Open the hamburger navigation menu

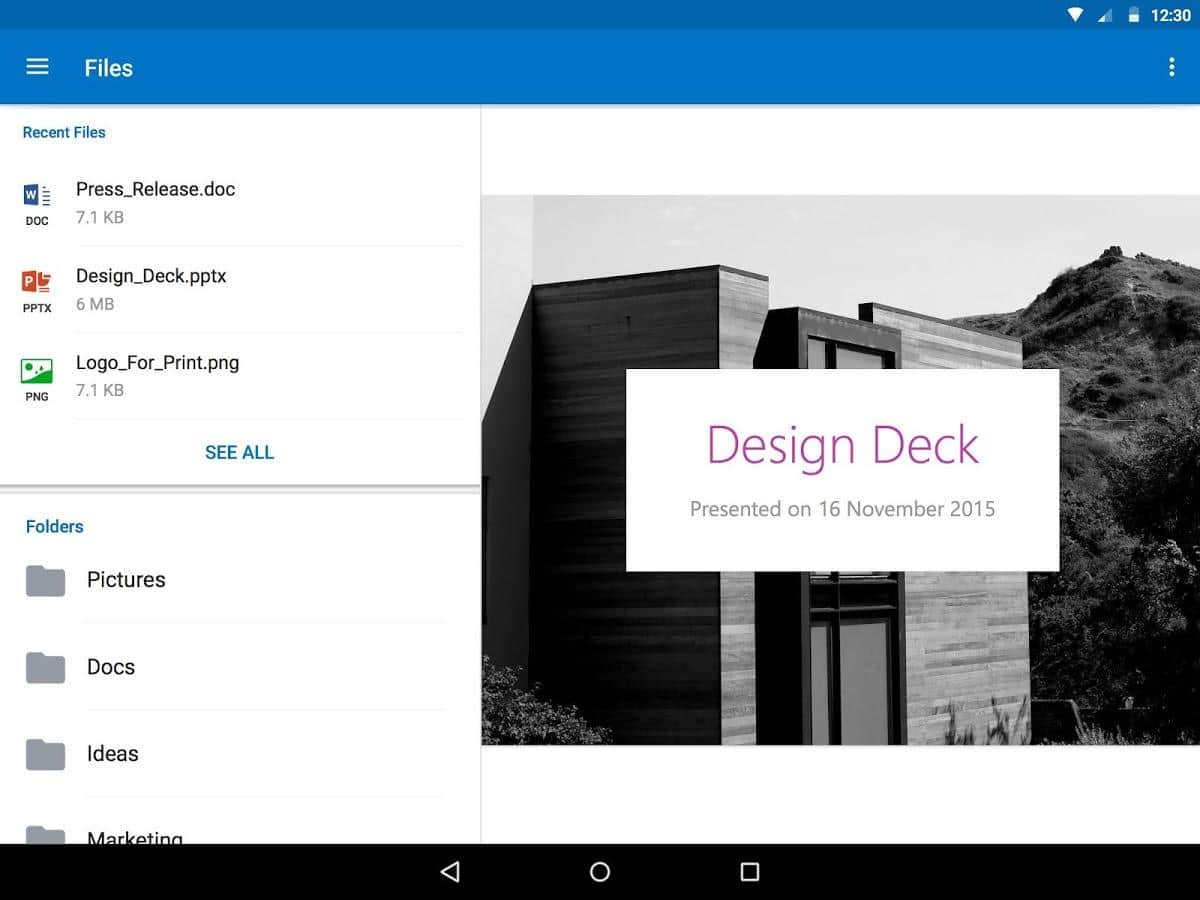tap(37, 67)
